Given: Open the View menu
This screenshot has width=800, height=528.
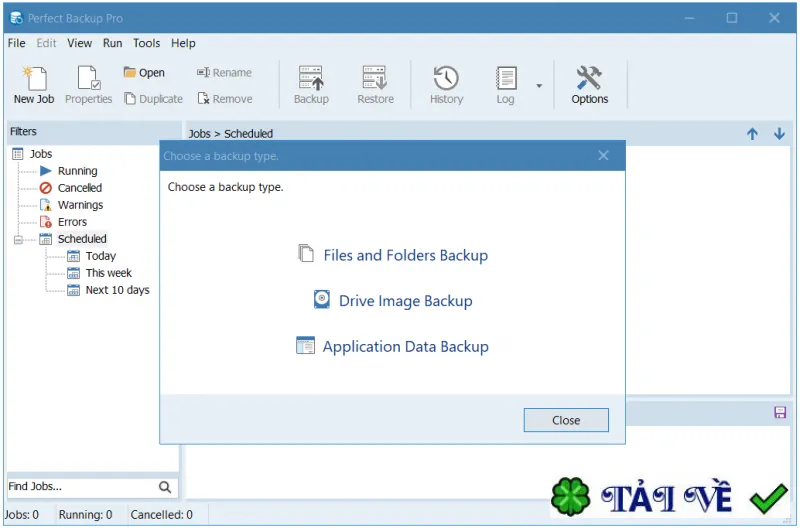Looking at the screenshot, I should click(80, 43).
